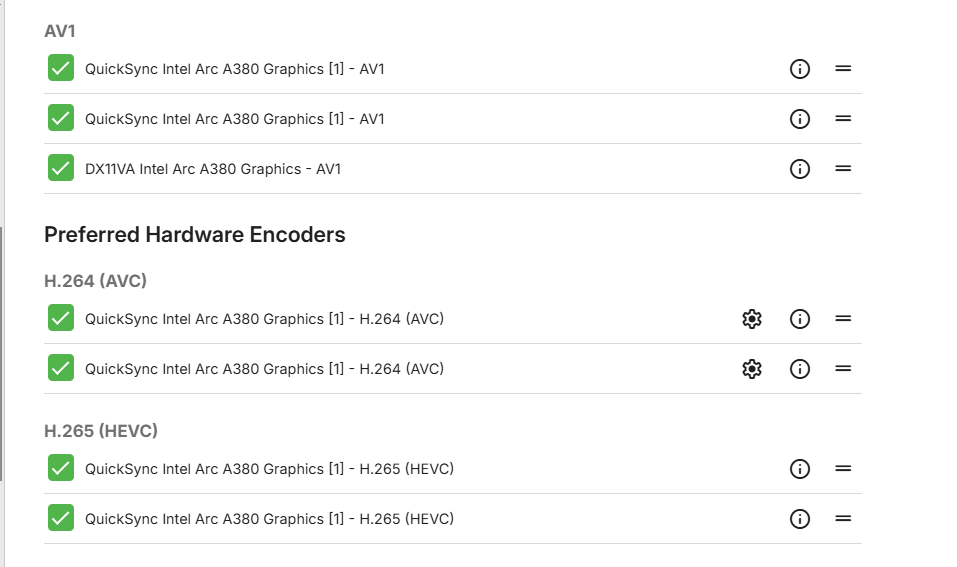Click drag handle of first H.265 encoder
957x567 pixels.
coord(843,469)
